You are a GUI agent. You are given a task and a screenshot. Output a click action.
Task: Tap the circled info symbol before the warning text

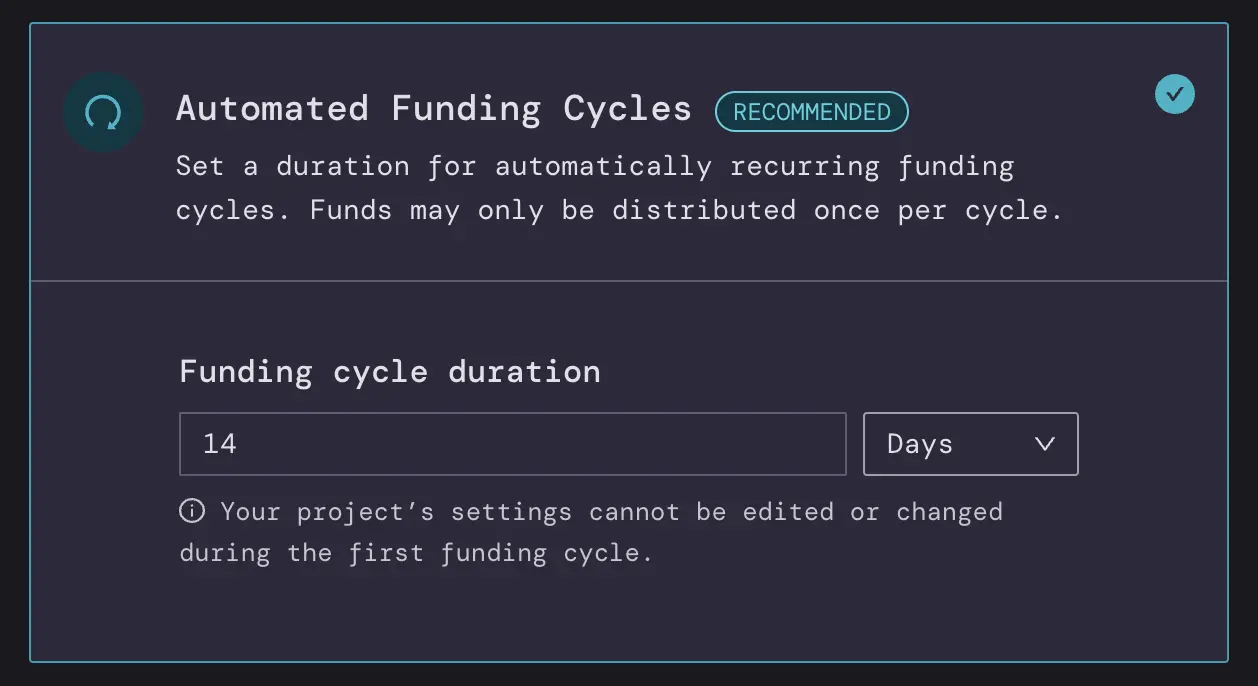click(x=191, y=511)
